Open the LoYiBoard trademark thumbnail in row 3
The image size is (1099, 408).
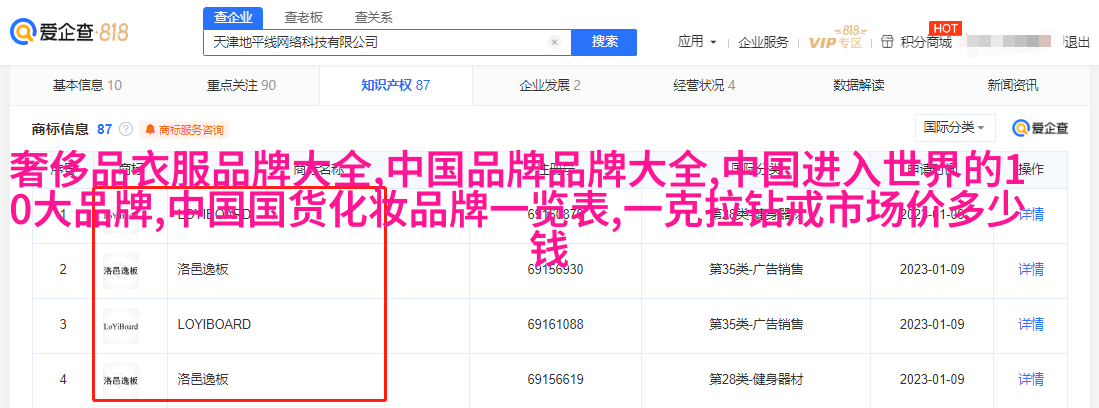point(121,325)
